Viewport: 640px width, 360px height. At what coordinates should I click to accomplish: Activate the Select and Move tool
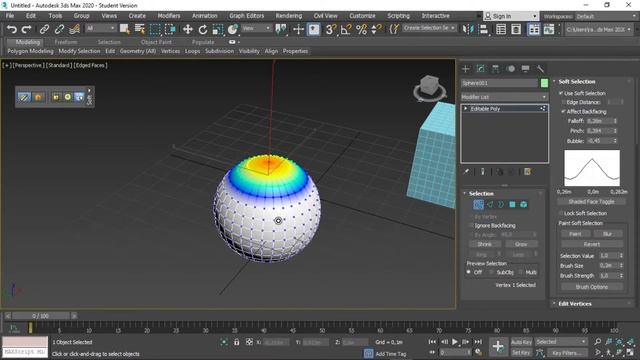(187, 29)
